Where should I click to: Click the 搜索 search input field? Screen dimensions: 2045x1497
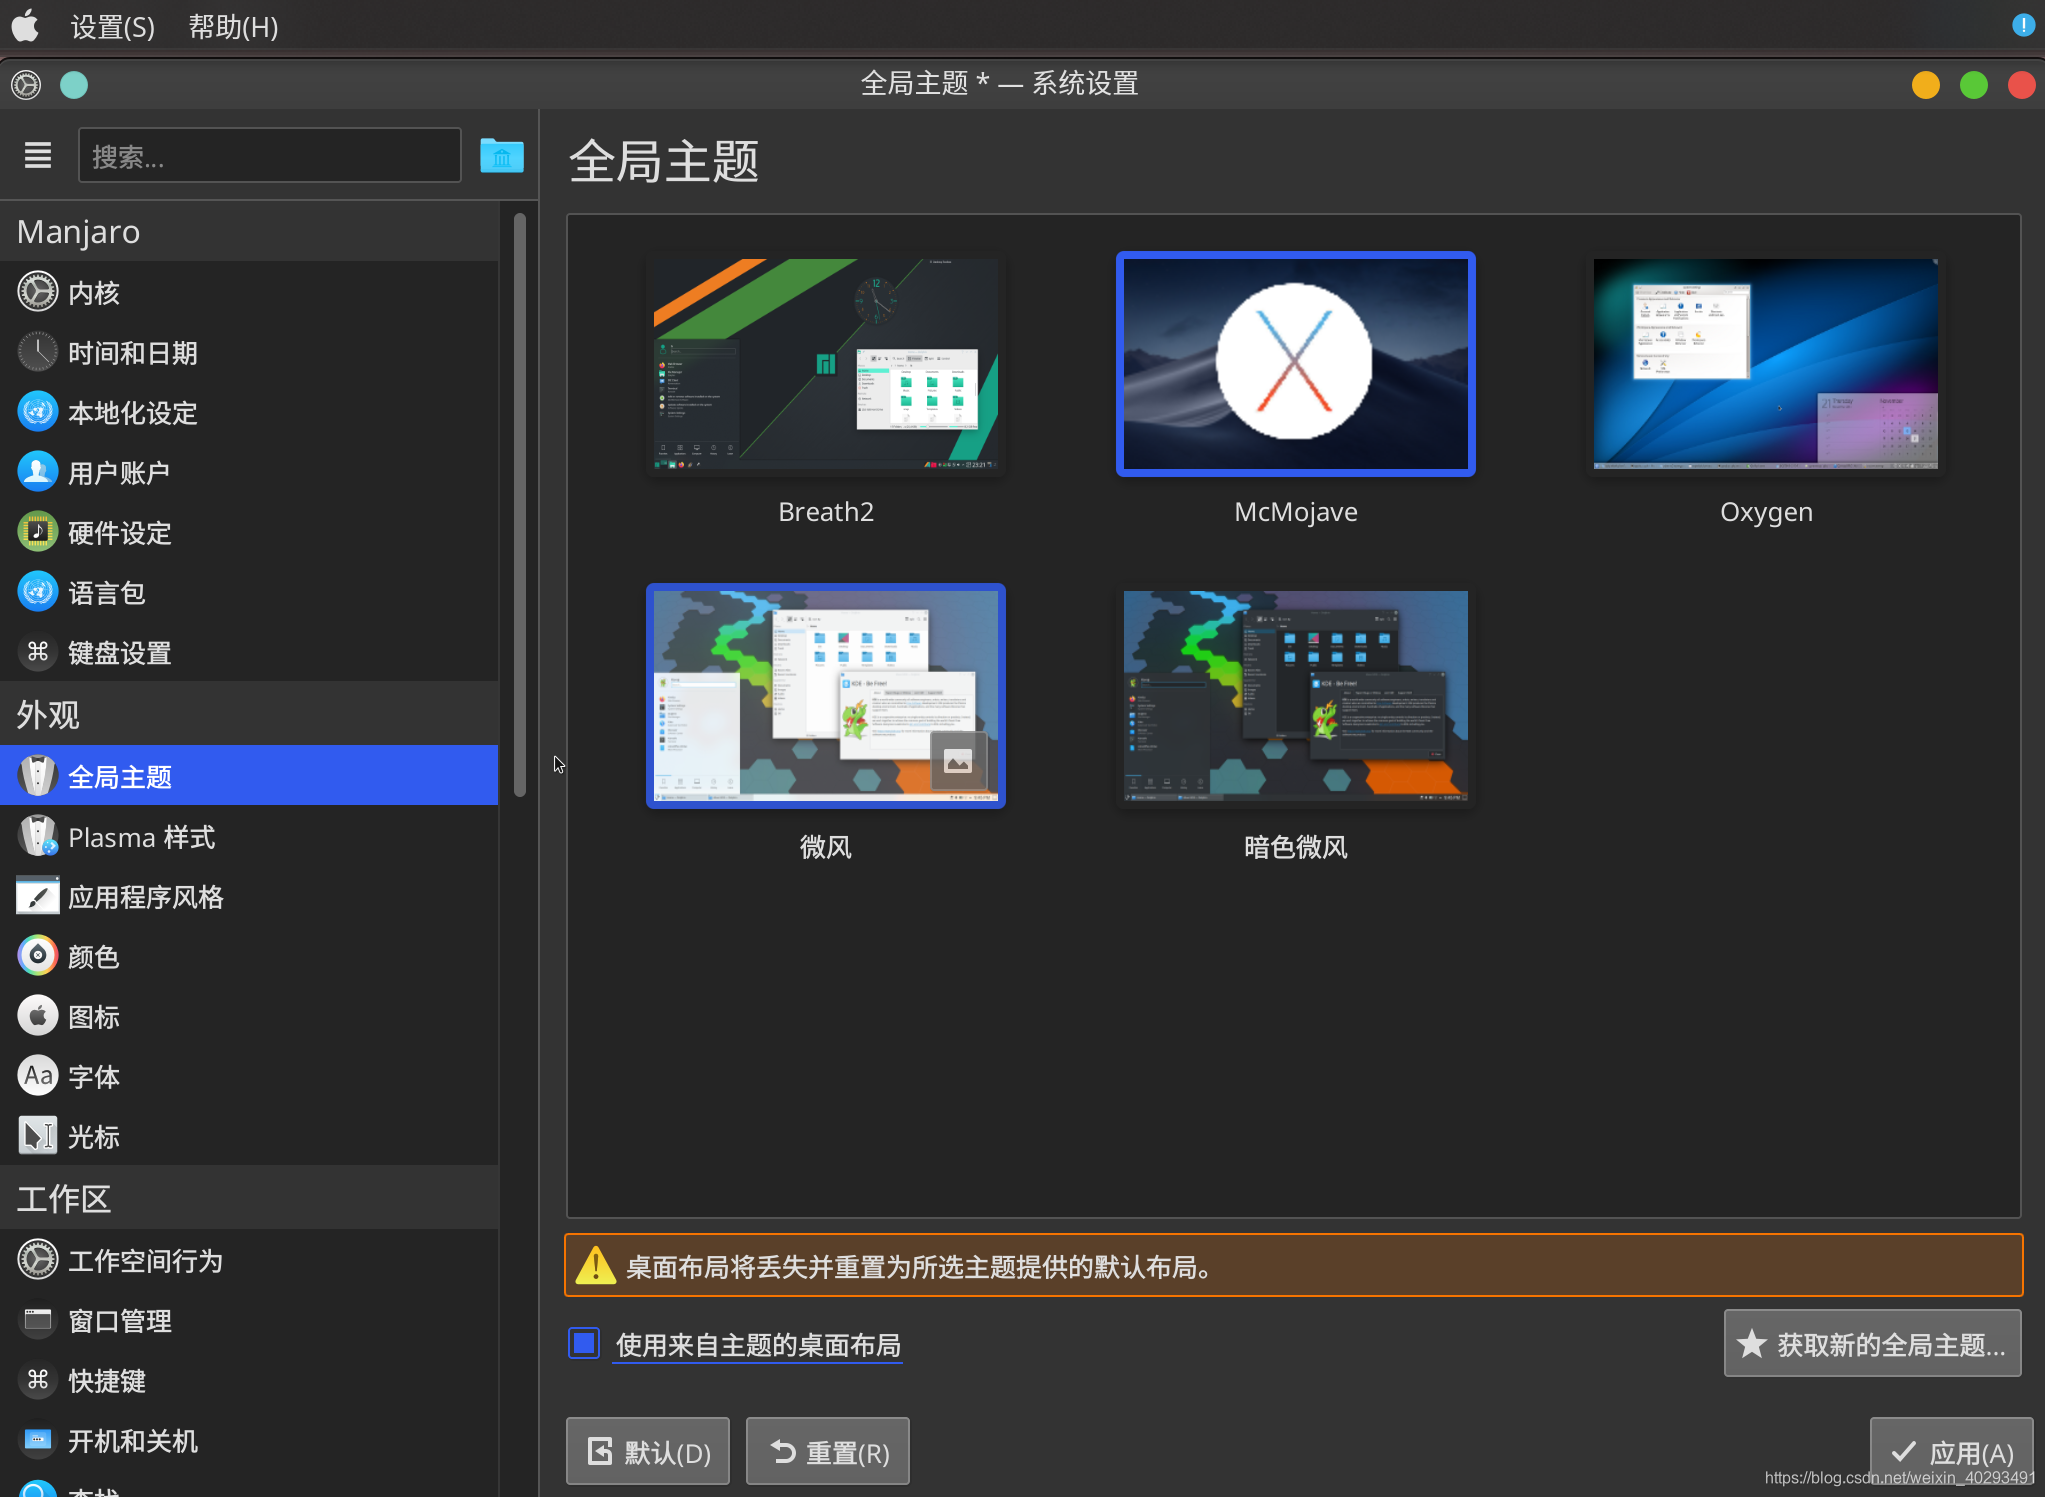[269, 156]
